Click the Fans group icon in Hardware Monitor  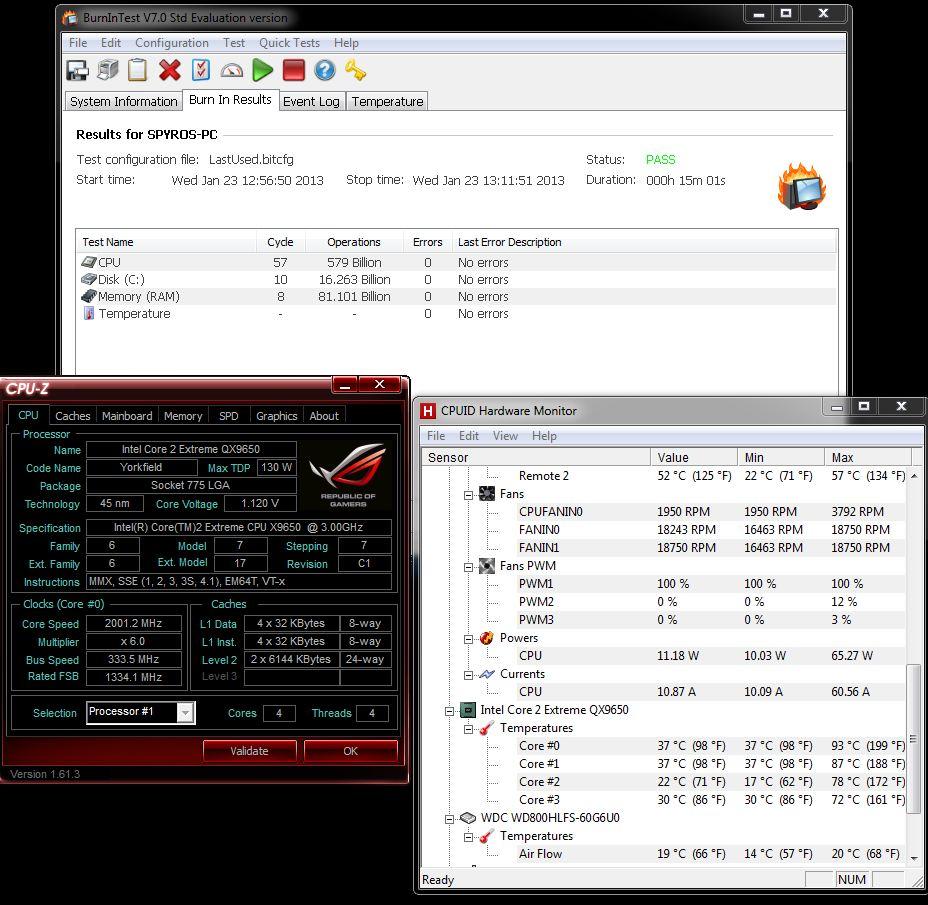(x=486, y=494)
